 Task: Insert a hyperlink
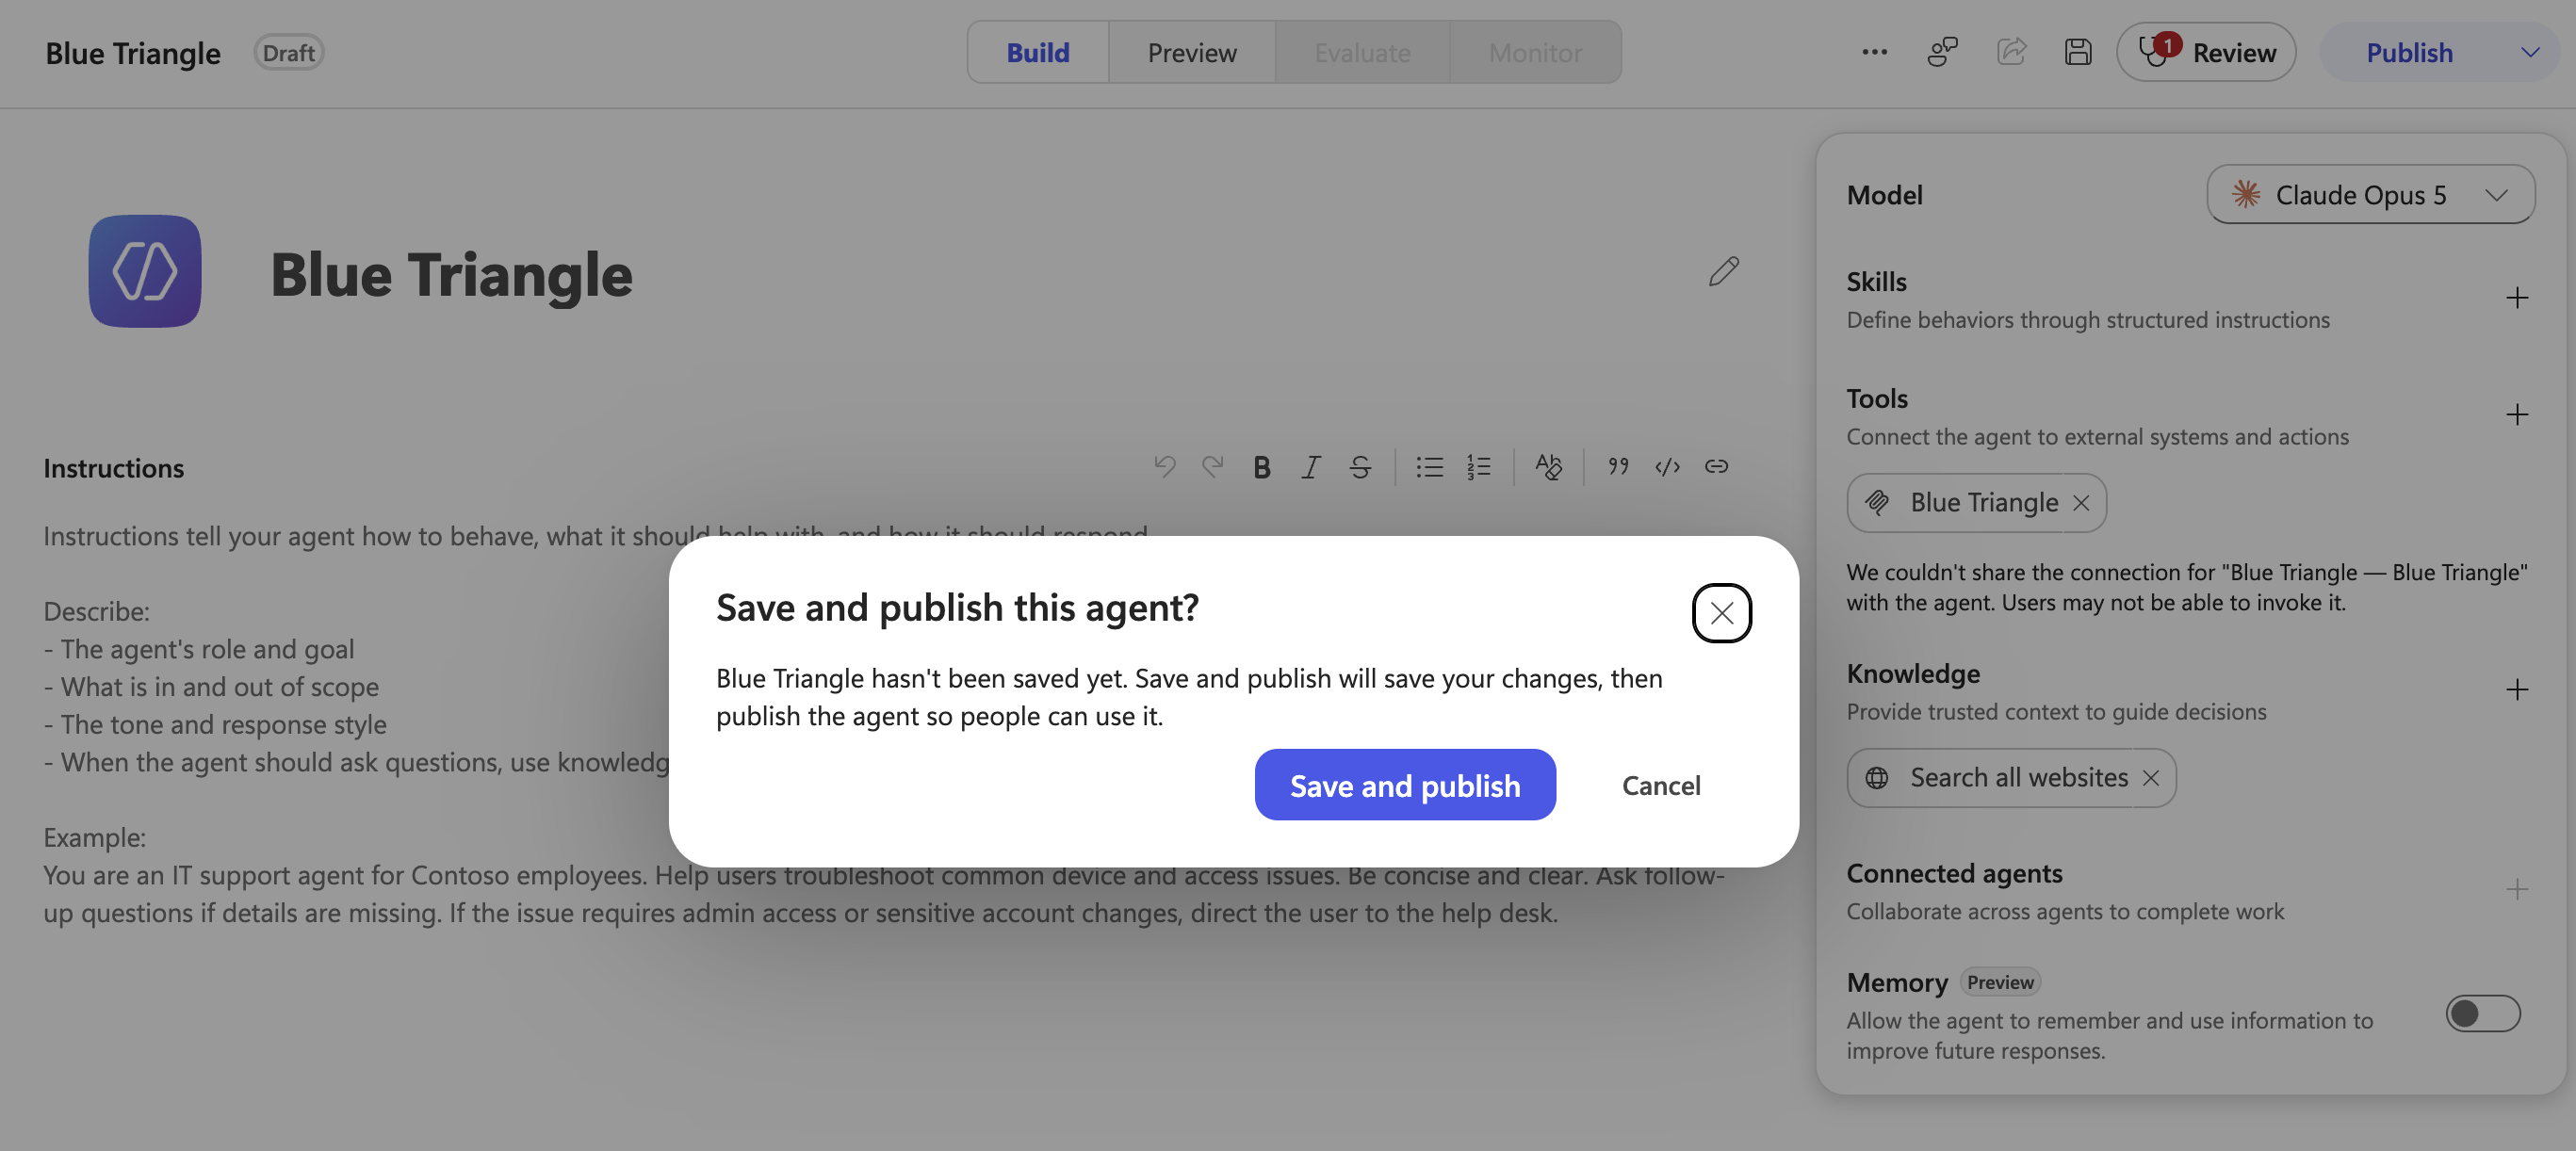tap(1716, 467)
